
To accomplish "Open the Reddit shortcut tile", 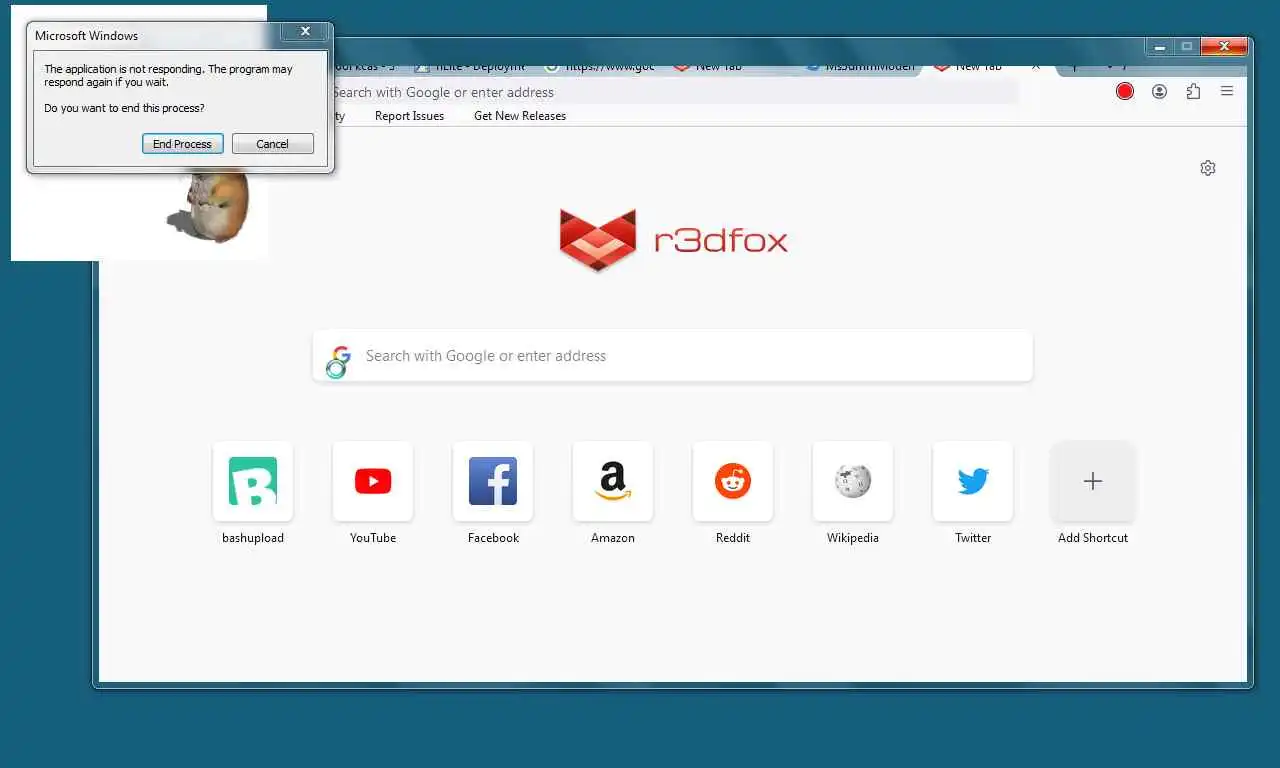I will [733, 481].
